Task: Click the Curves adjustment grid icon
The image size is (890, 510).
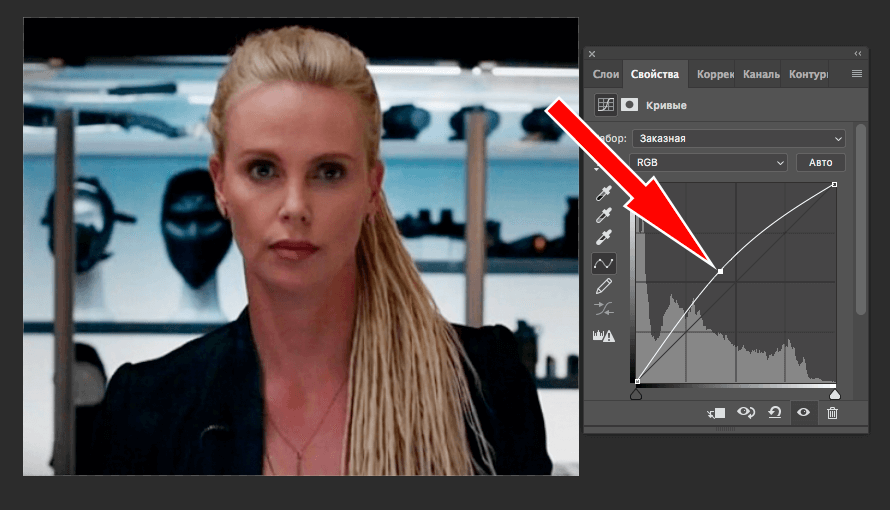Action: point(606,105)
